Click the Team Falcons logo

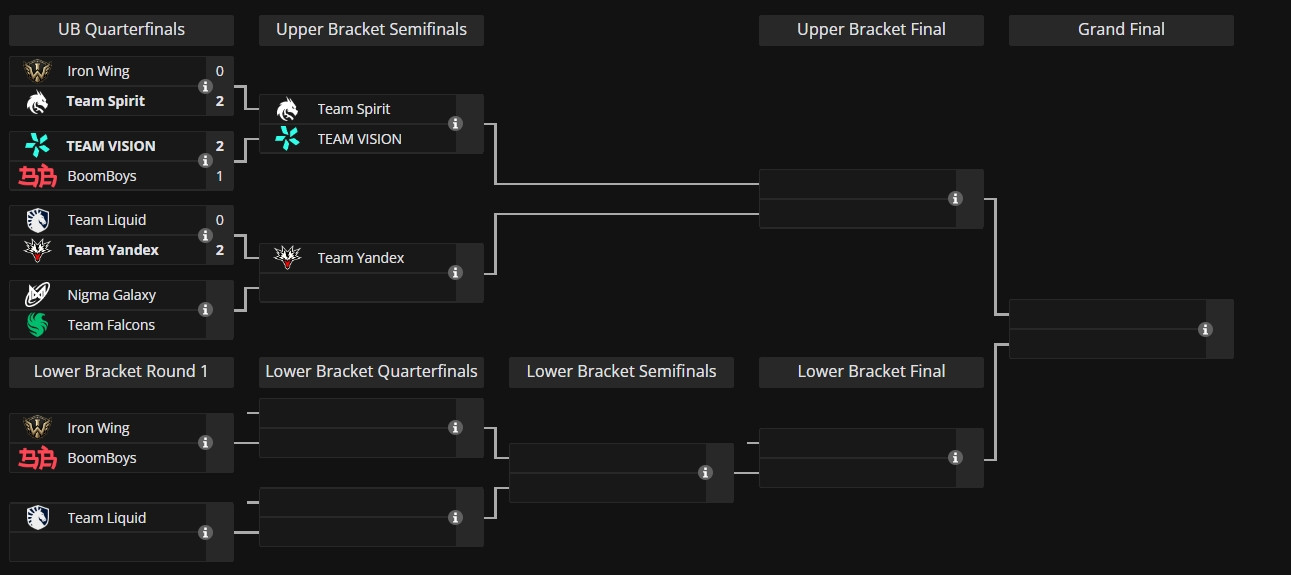(36, 325)
